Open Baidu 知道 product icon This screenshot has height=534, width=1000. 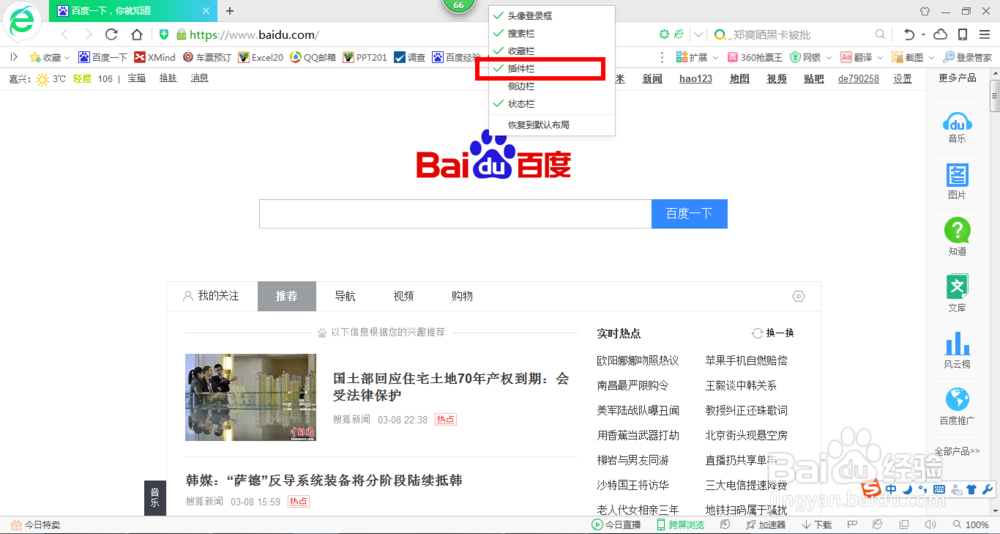[957, 237]
